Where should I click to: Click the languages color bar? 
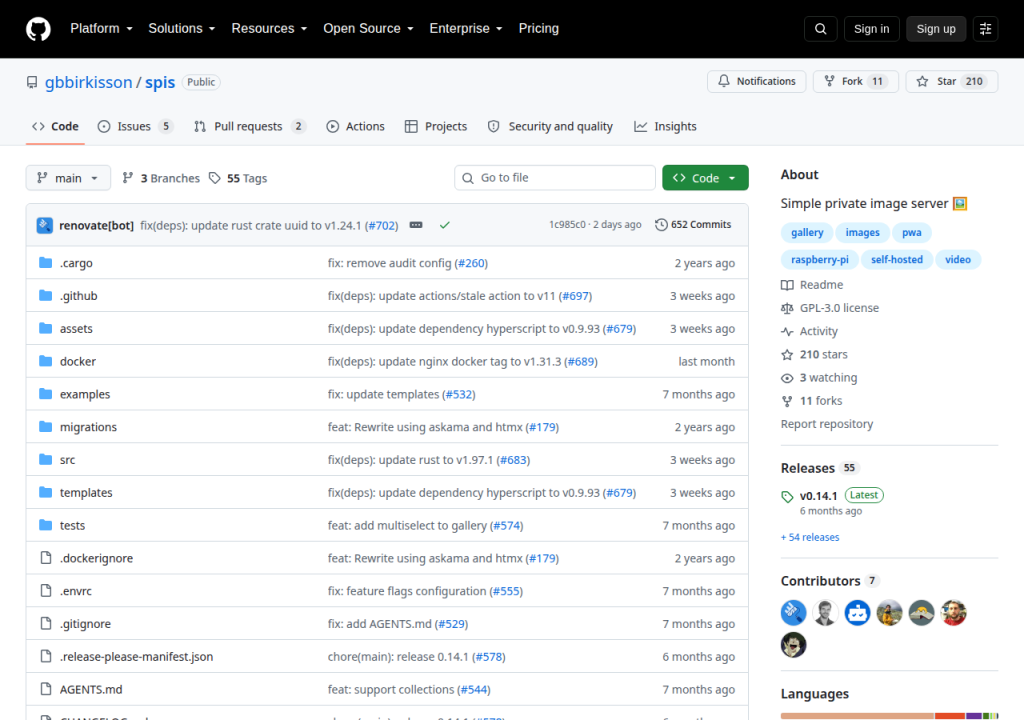[x=889, y=716]
